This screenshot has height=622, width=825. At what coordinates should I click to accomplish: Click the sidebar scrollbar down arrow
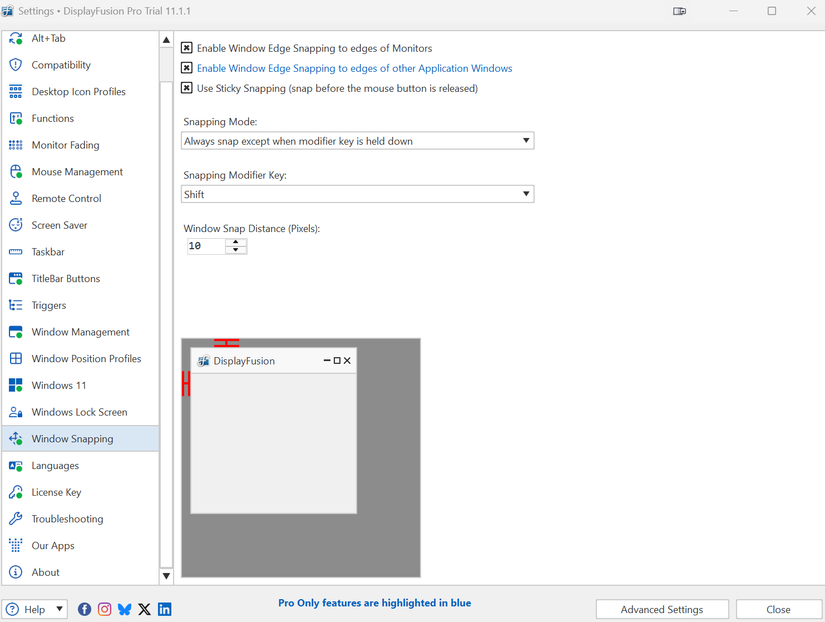[166, 575]
